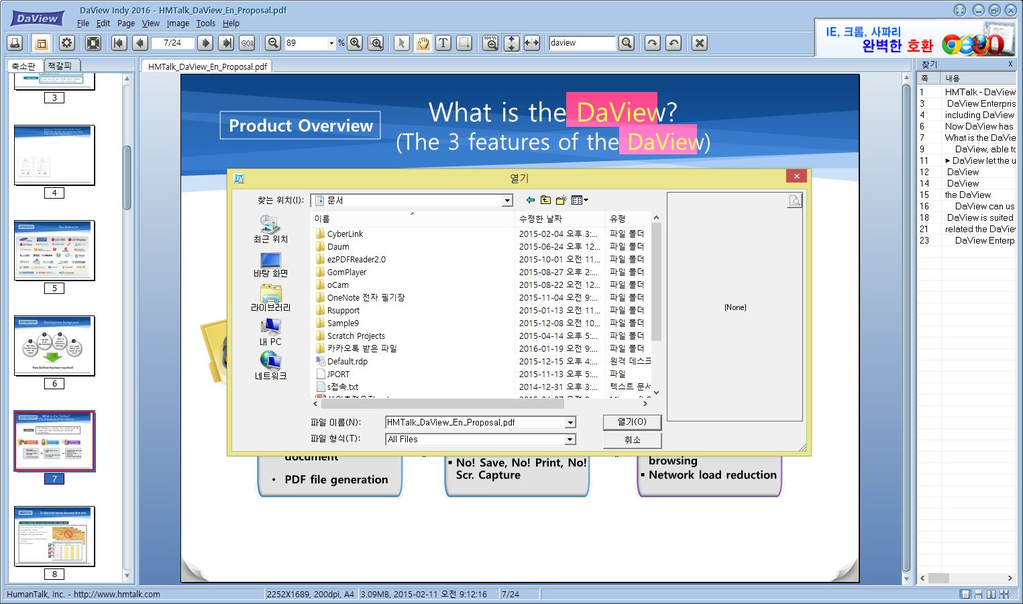Select page 5 thumbnail in the side panel
The height and width of the screenshot is (604, 1023).
tap(55, 250)
